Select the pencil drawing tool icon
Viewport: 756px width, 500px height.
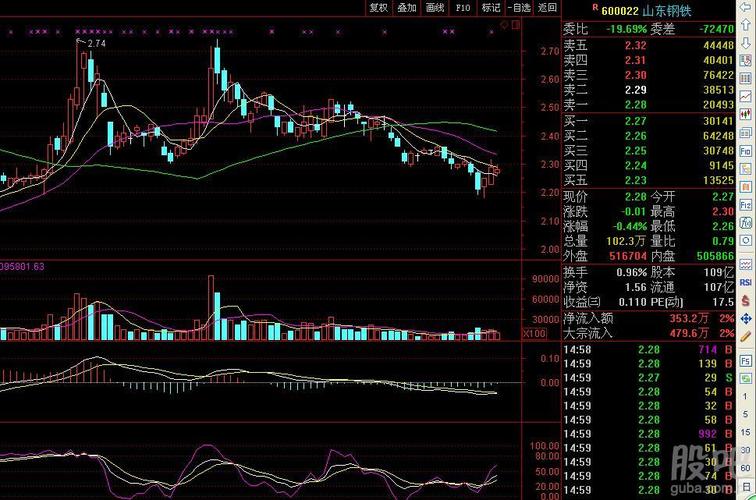[x=745, y=336]
